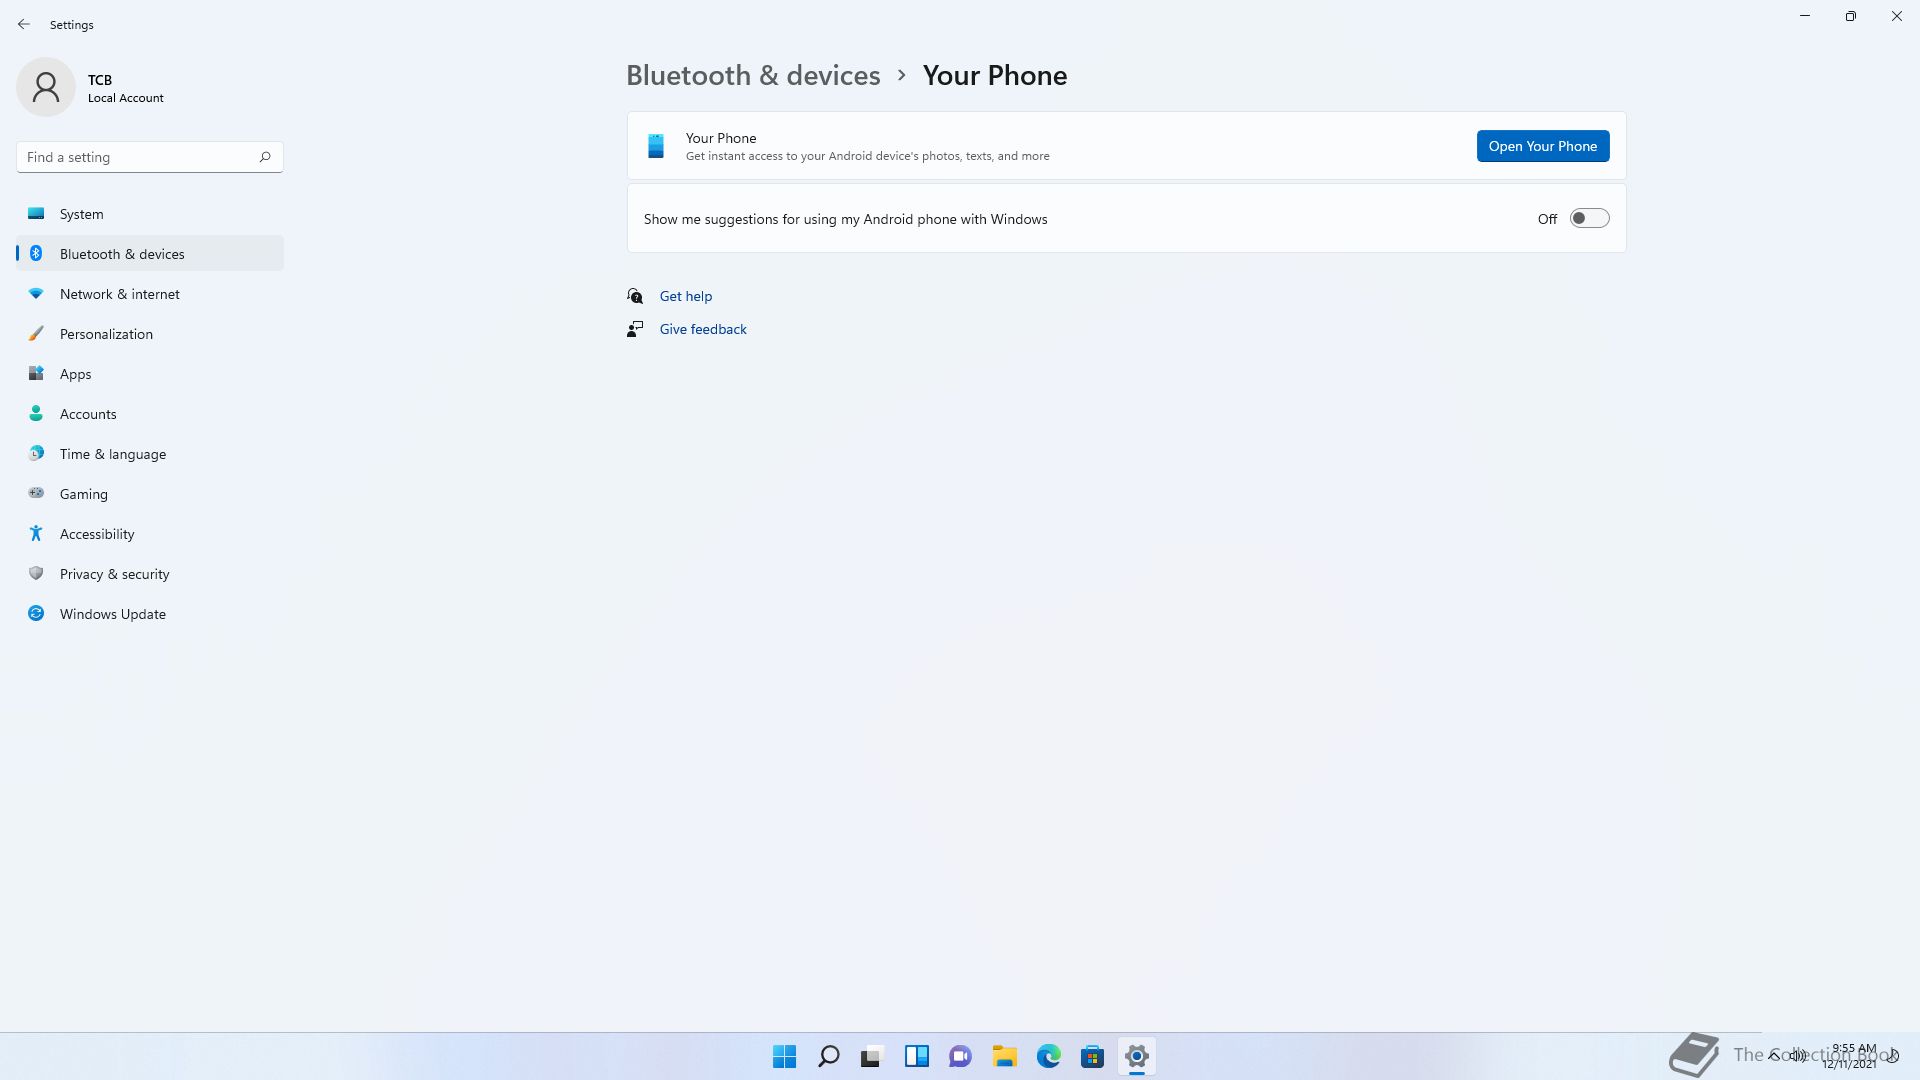Open Personalization settings
Viewport: 1920px width, 1080px height.
[x=150, y=334]
